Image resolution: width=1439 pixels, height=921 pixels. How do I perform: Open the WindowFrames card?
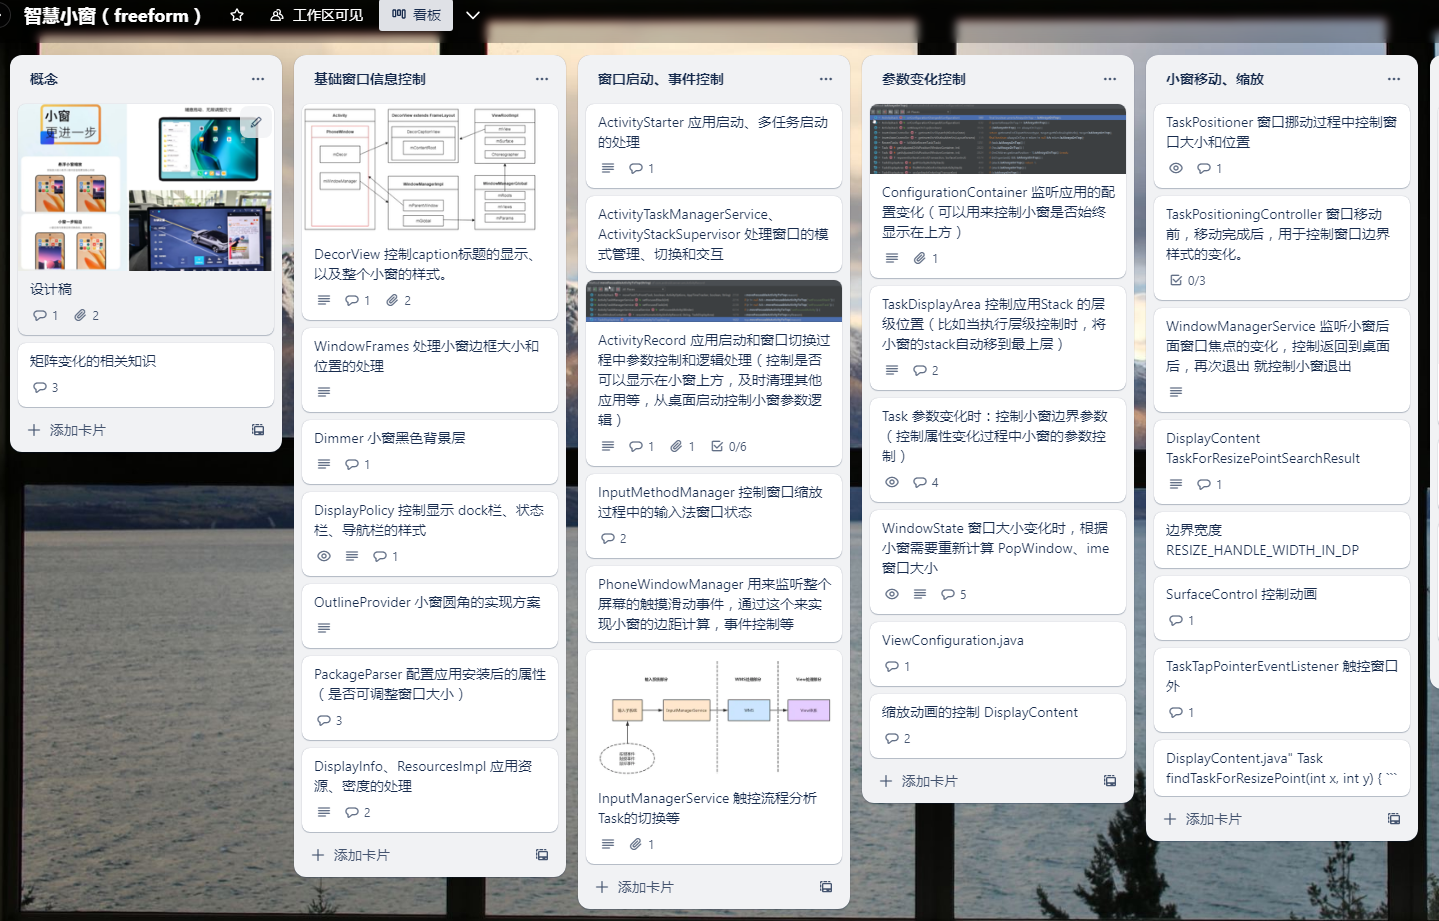(x=430, y=369)
